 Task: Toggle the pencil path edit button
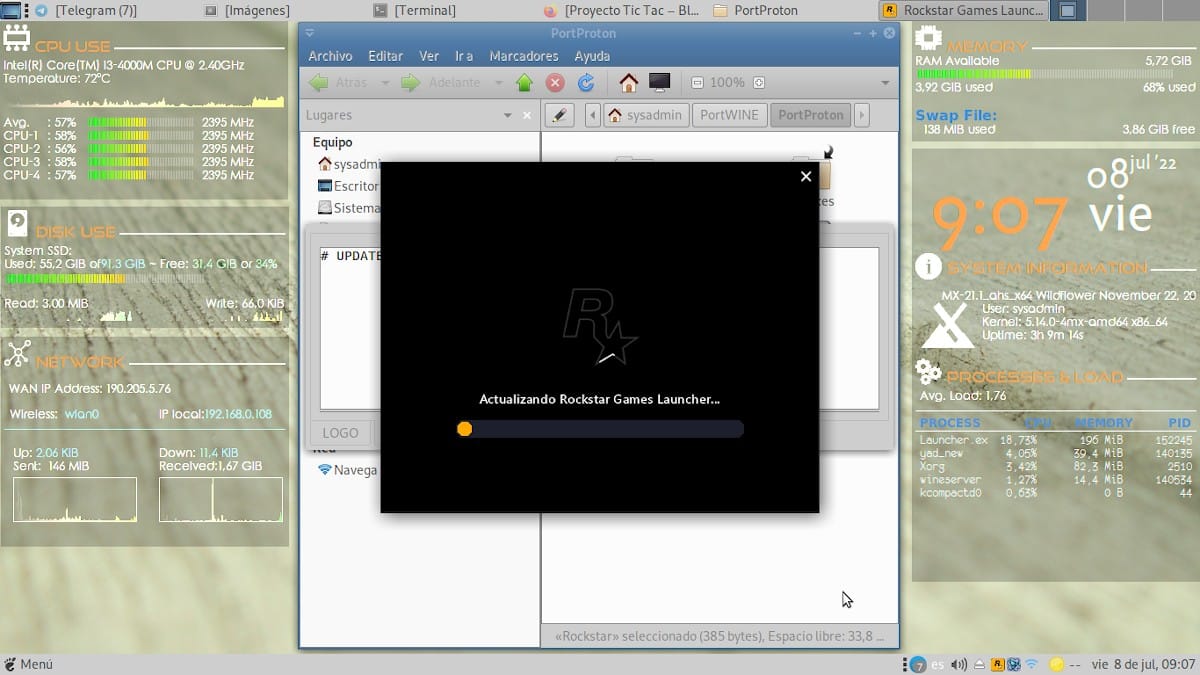tap(559, 115)
